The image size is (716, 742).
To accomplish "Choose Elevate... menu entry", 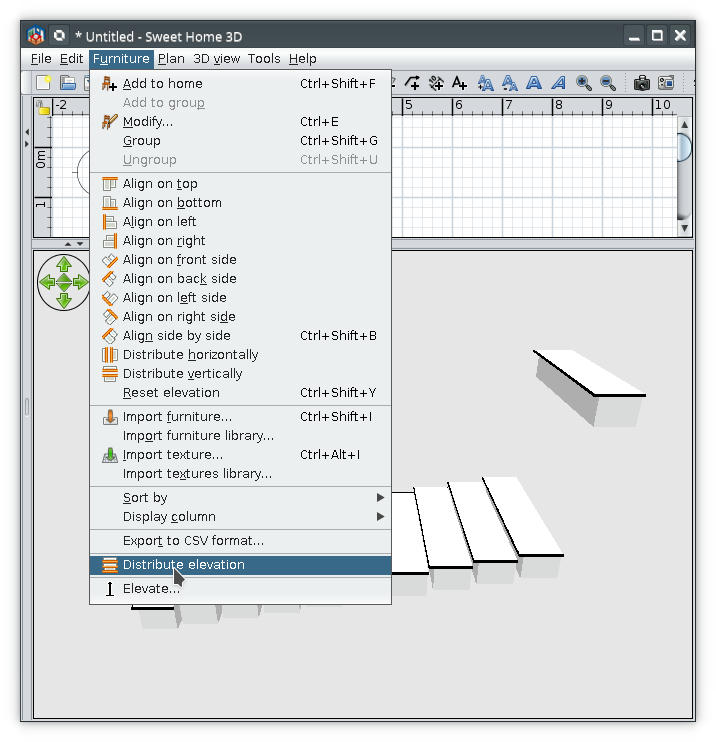I will 240,588.
